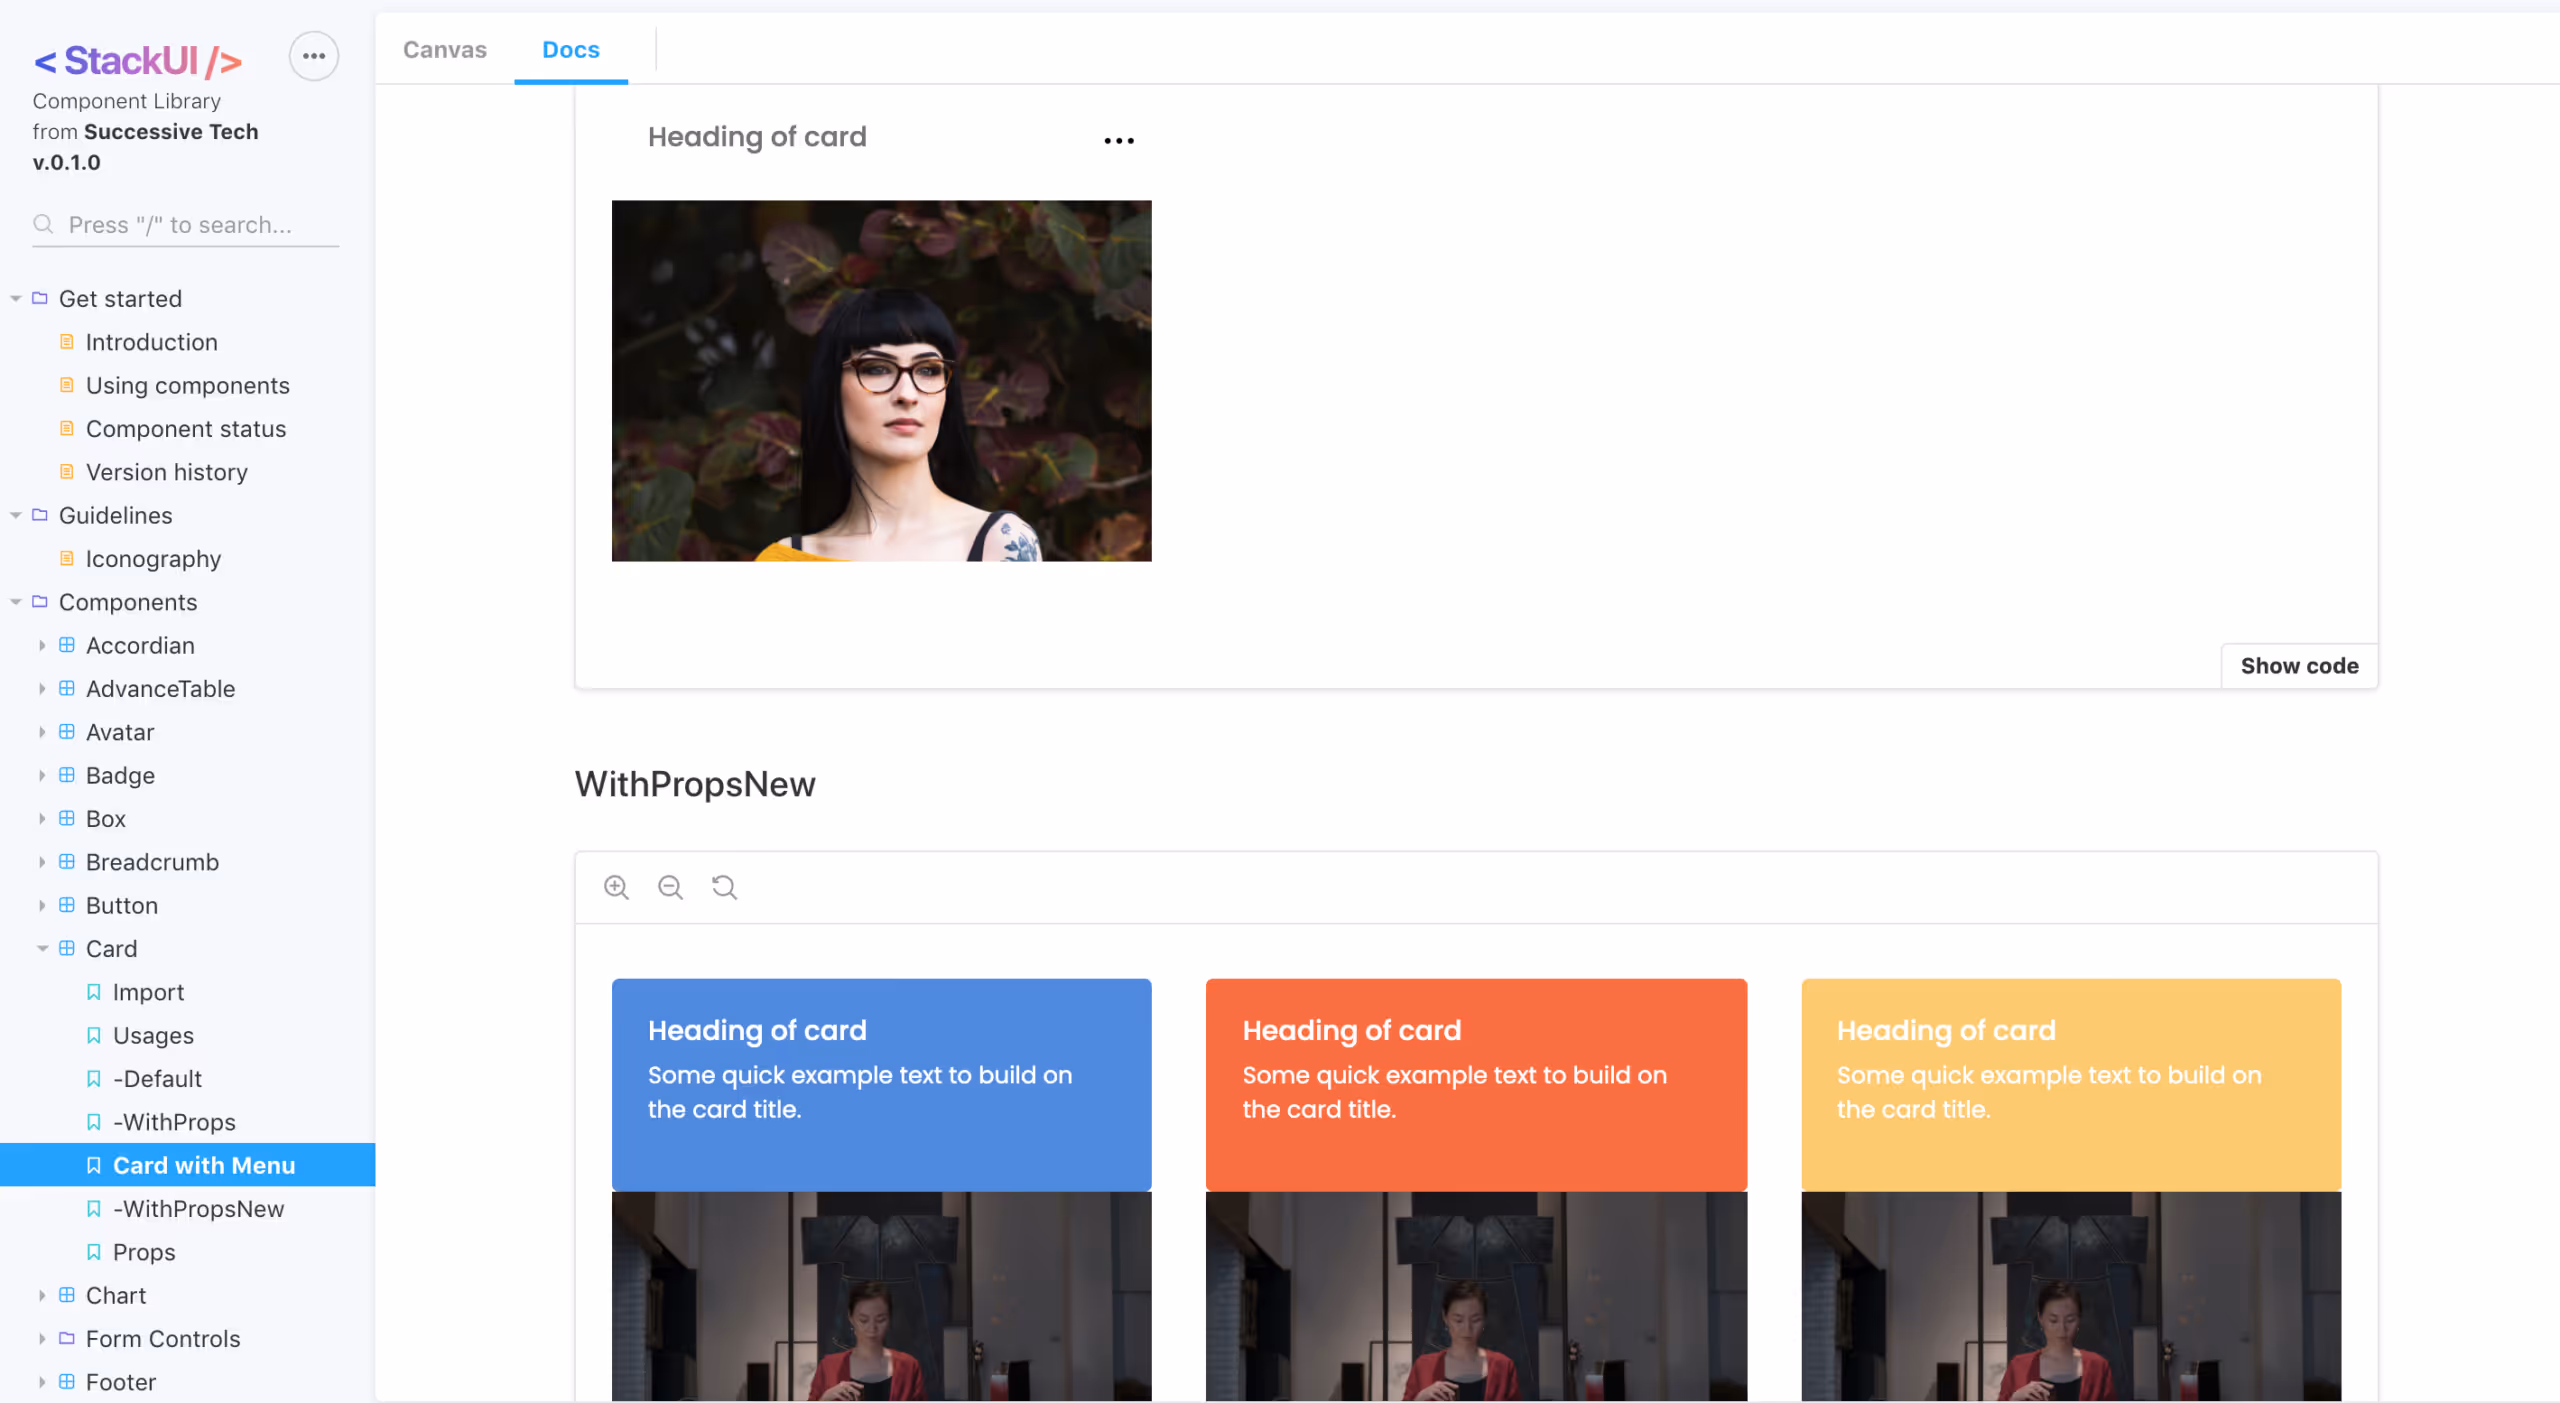Click the zoom in icon in preview toolbar
The image size is (2560, 1403).
(616, 887)
